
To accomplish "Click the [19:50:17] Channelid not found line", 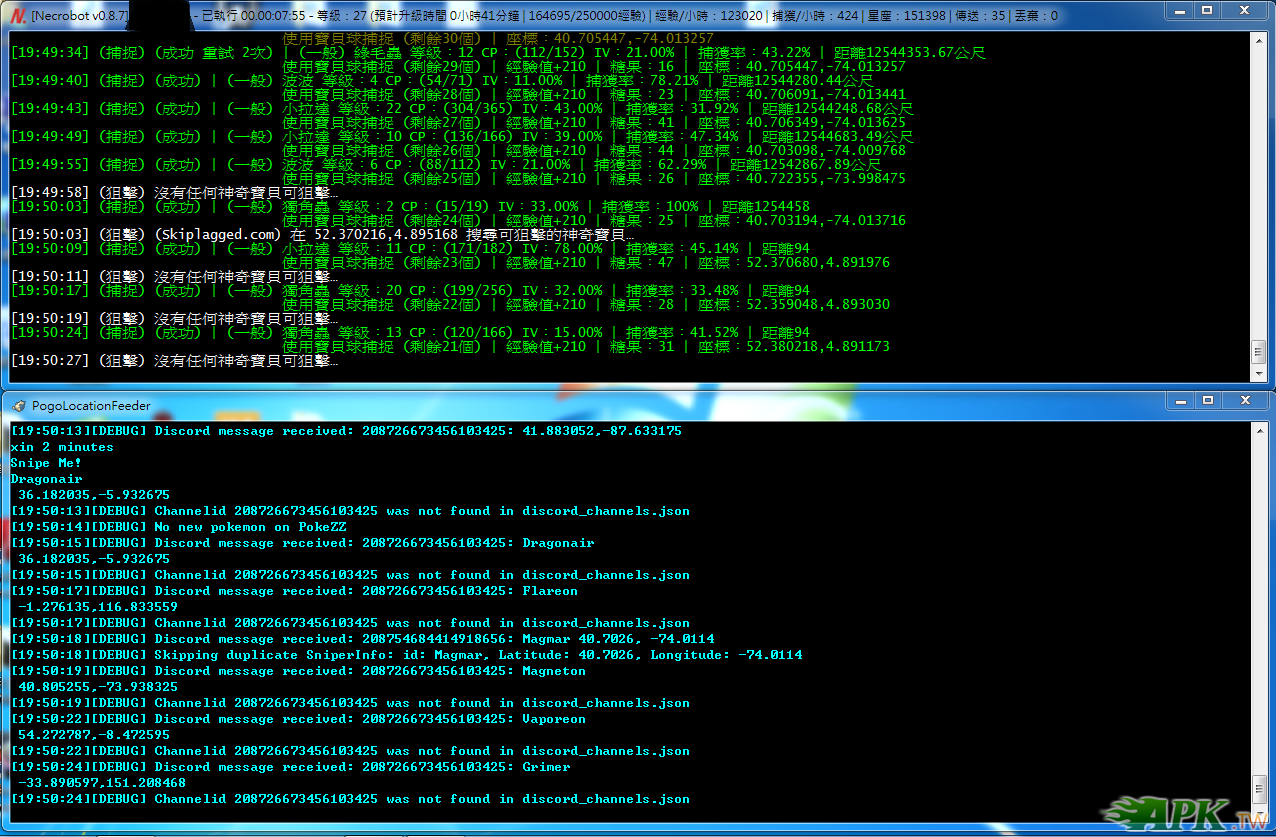I will pyautogui.click(x=350, y=623).
